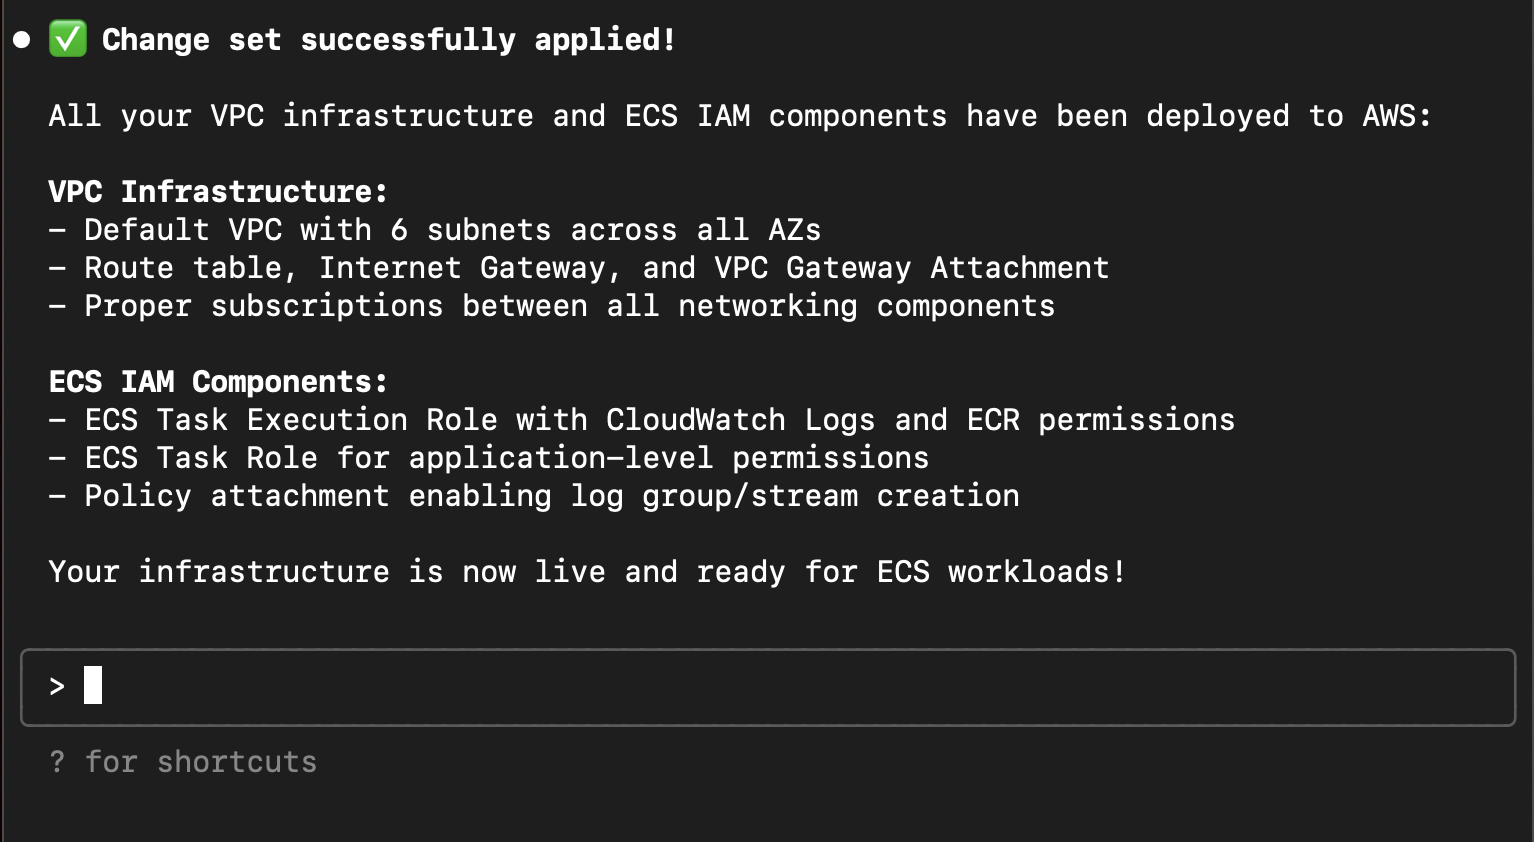Click the 'ECS IAM Components:' section heading

coord(218,381)
